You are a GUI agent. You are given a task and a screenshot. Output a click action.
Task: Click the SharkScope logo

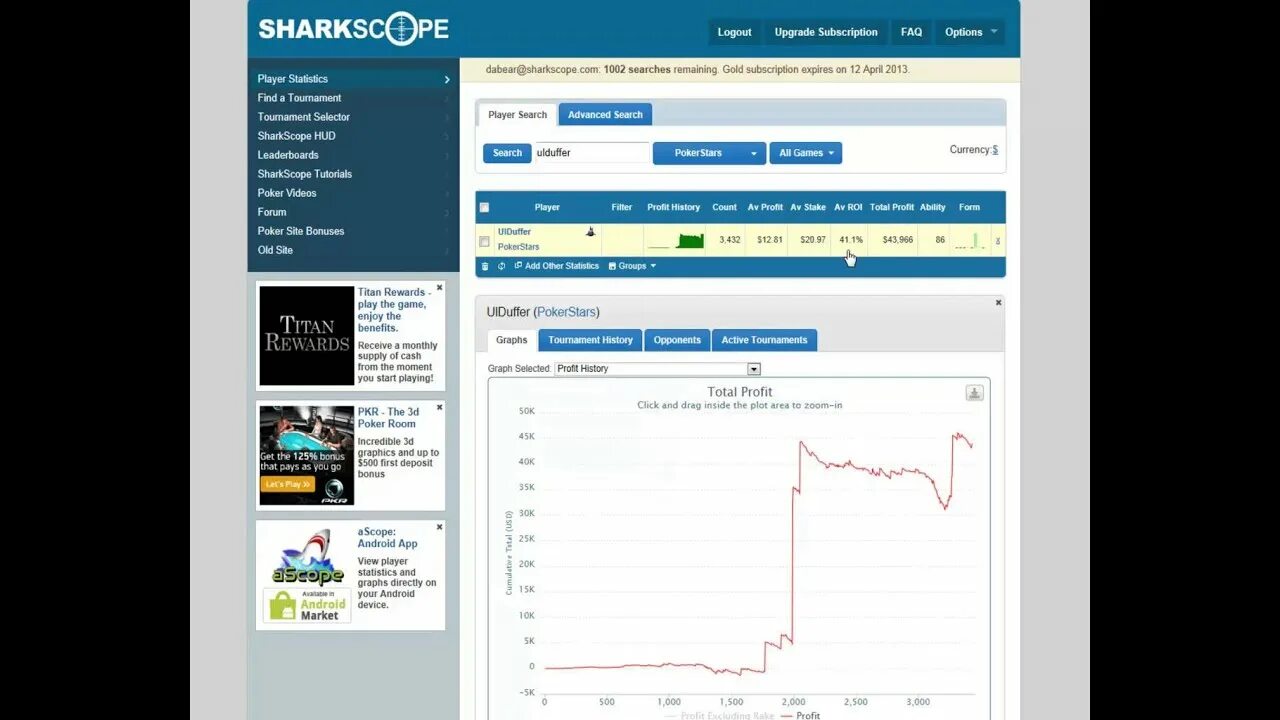point(353,28)
